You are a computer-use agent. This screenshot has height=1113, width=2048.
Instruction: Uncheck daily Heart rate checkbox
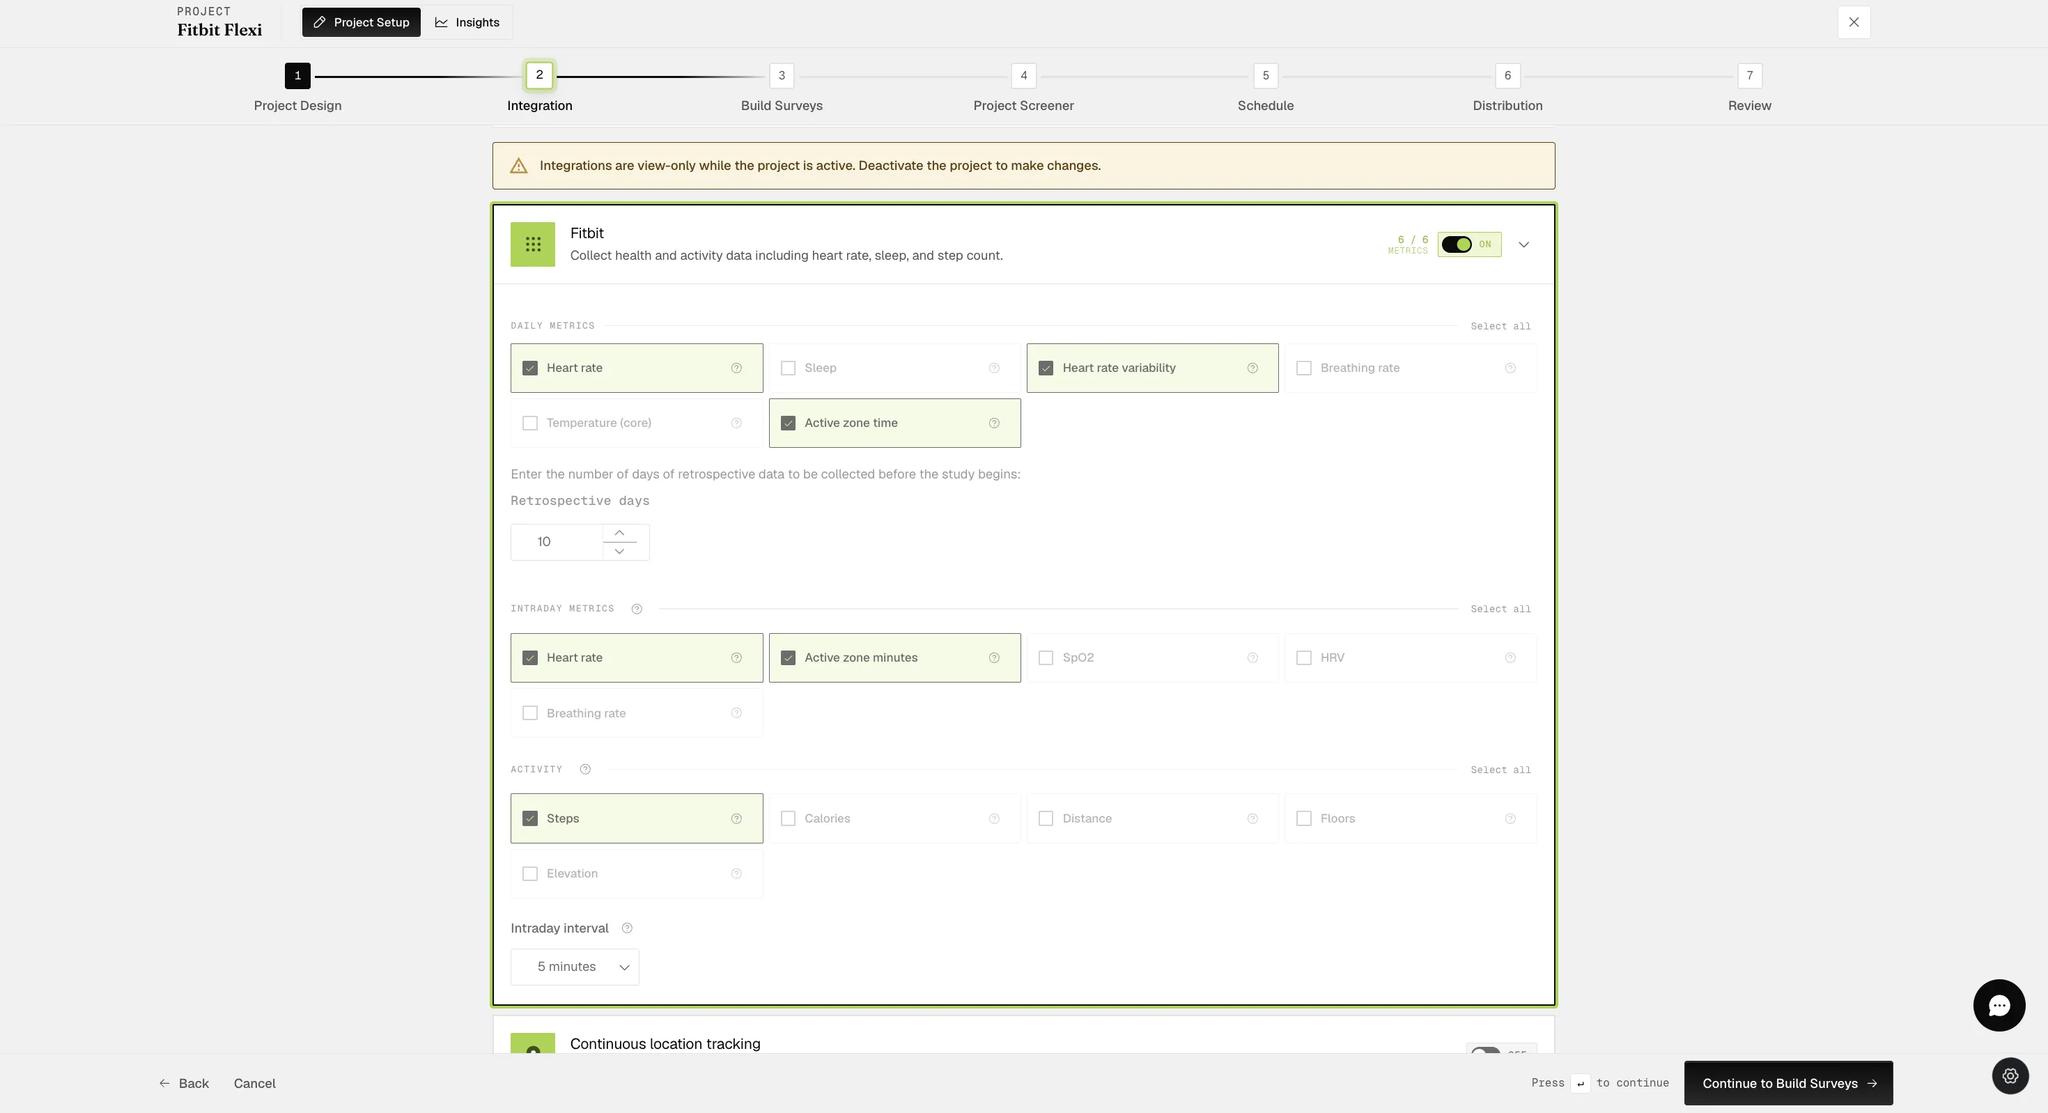(530, 368)
